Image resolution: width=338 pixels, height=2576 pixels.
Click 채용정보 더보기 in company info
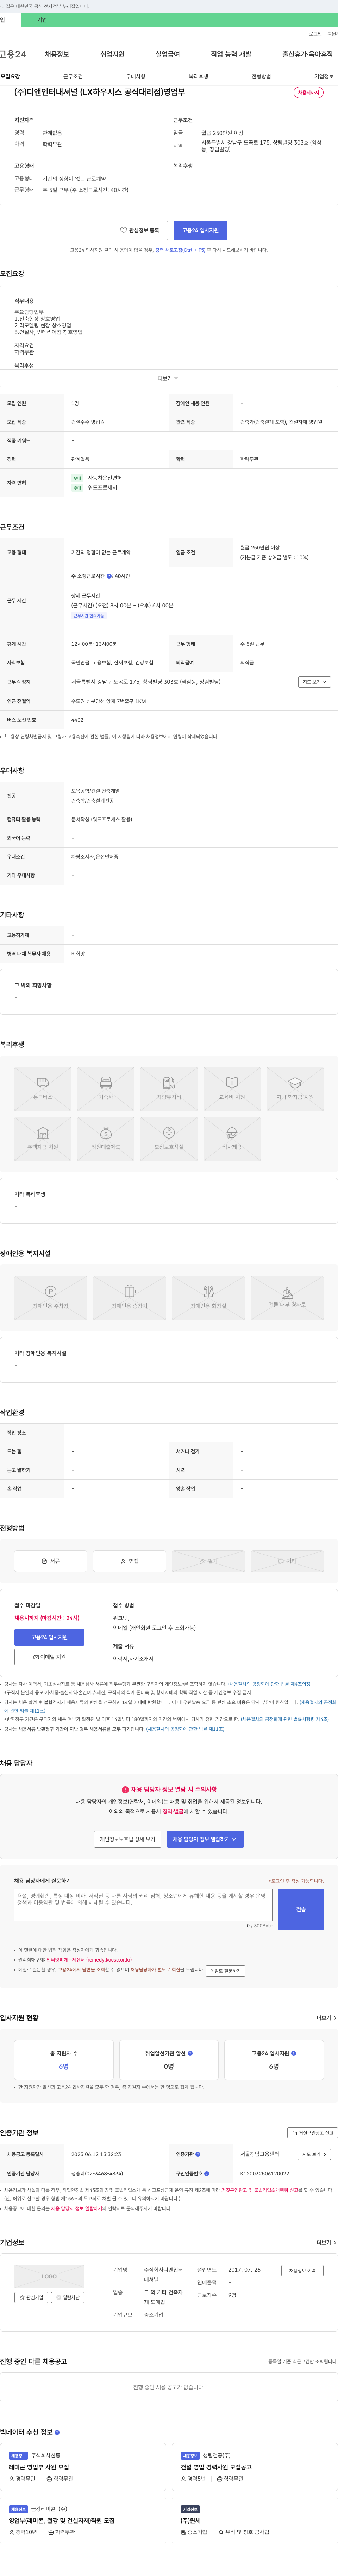302,2271
